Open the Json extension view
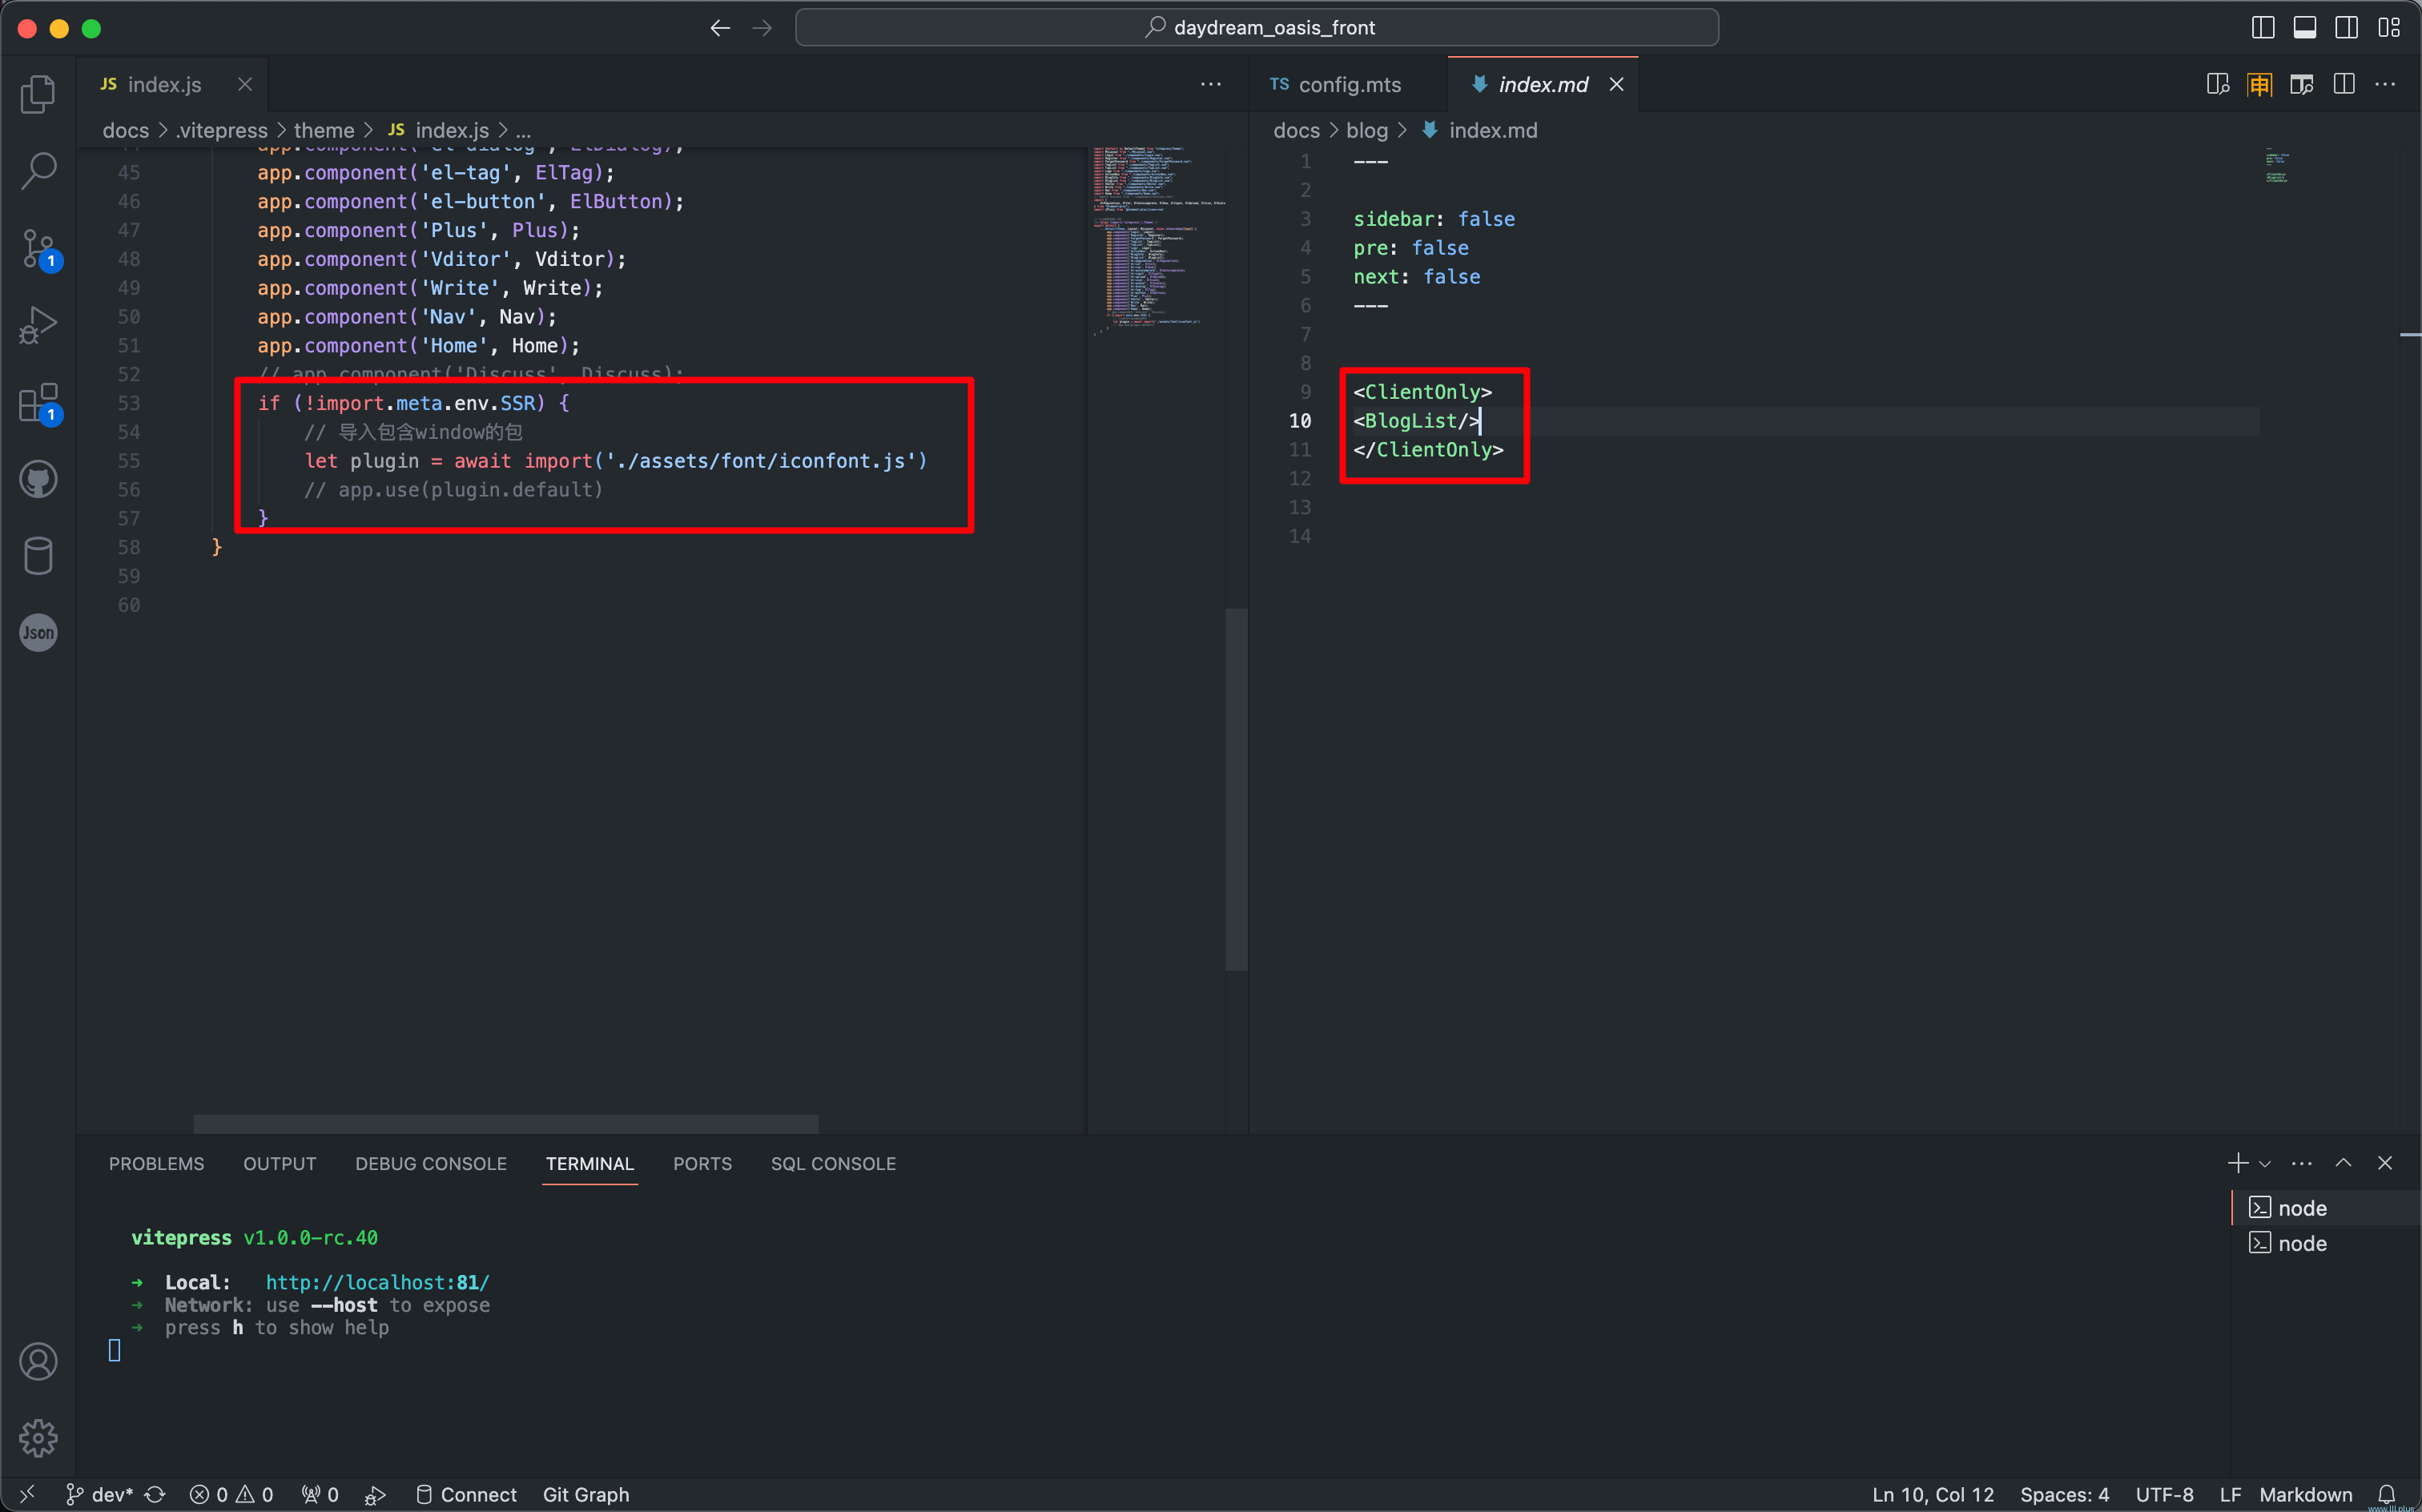The image size is (2422, 1512). [x=38, y=633]
